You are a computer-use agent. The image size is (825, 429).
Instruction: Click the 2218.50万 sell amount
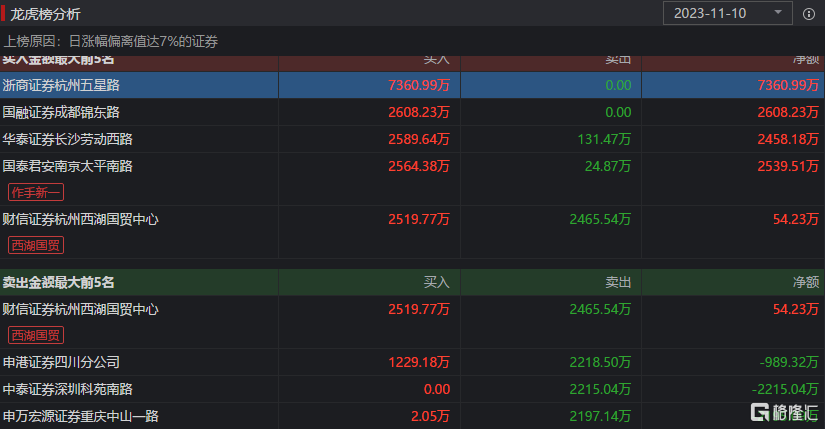pos(600,362)
